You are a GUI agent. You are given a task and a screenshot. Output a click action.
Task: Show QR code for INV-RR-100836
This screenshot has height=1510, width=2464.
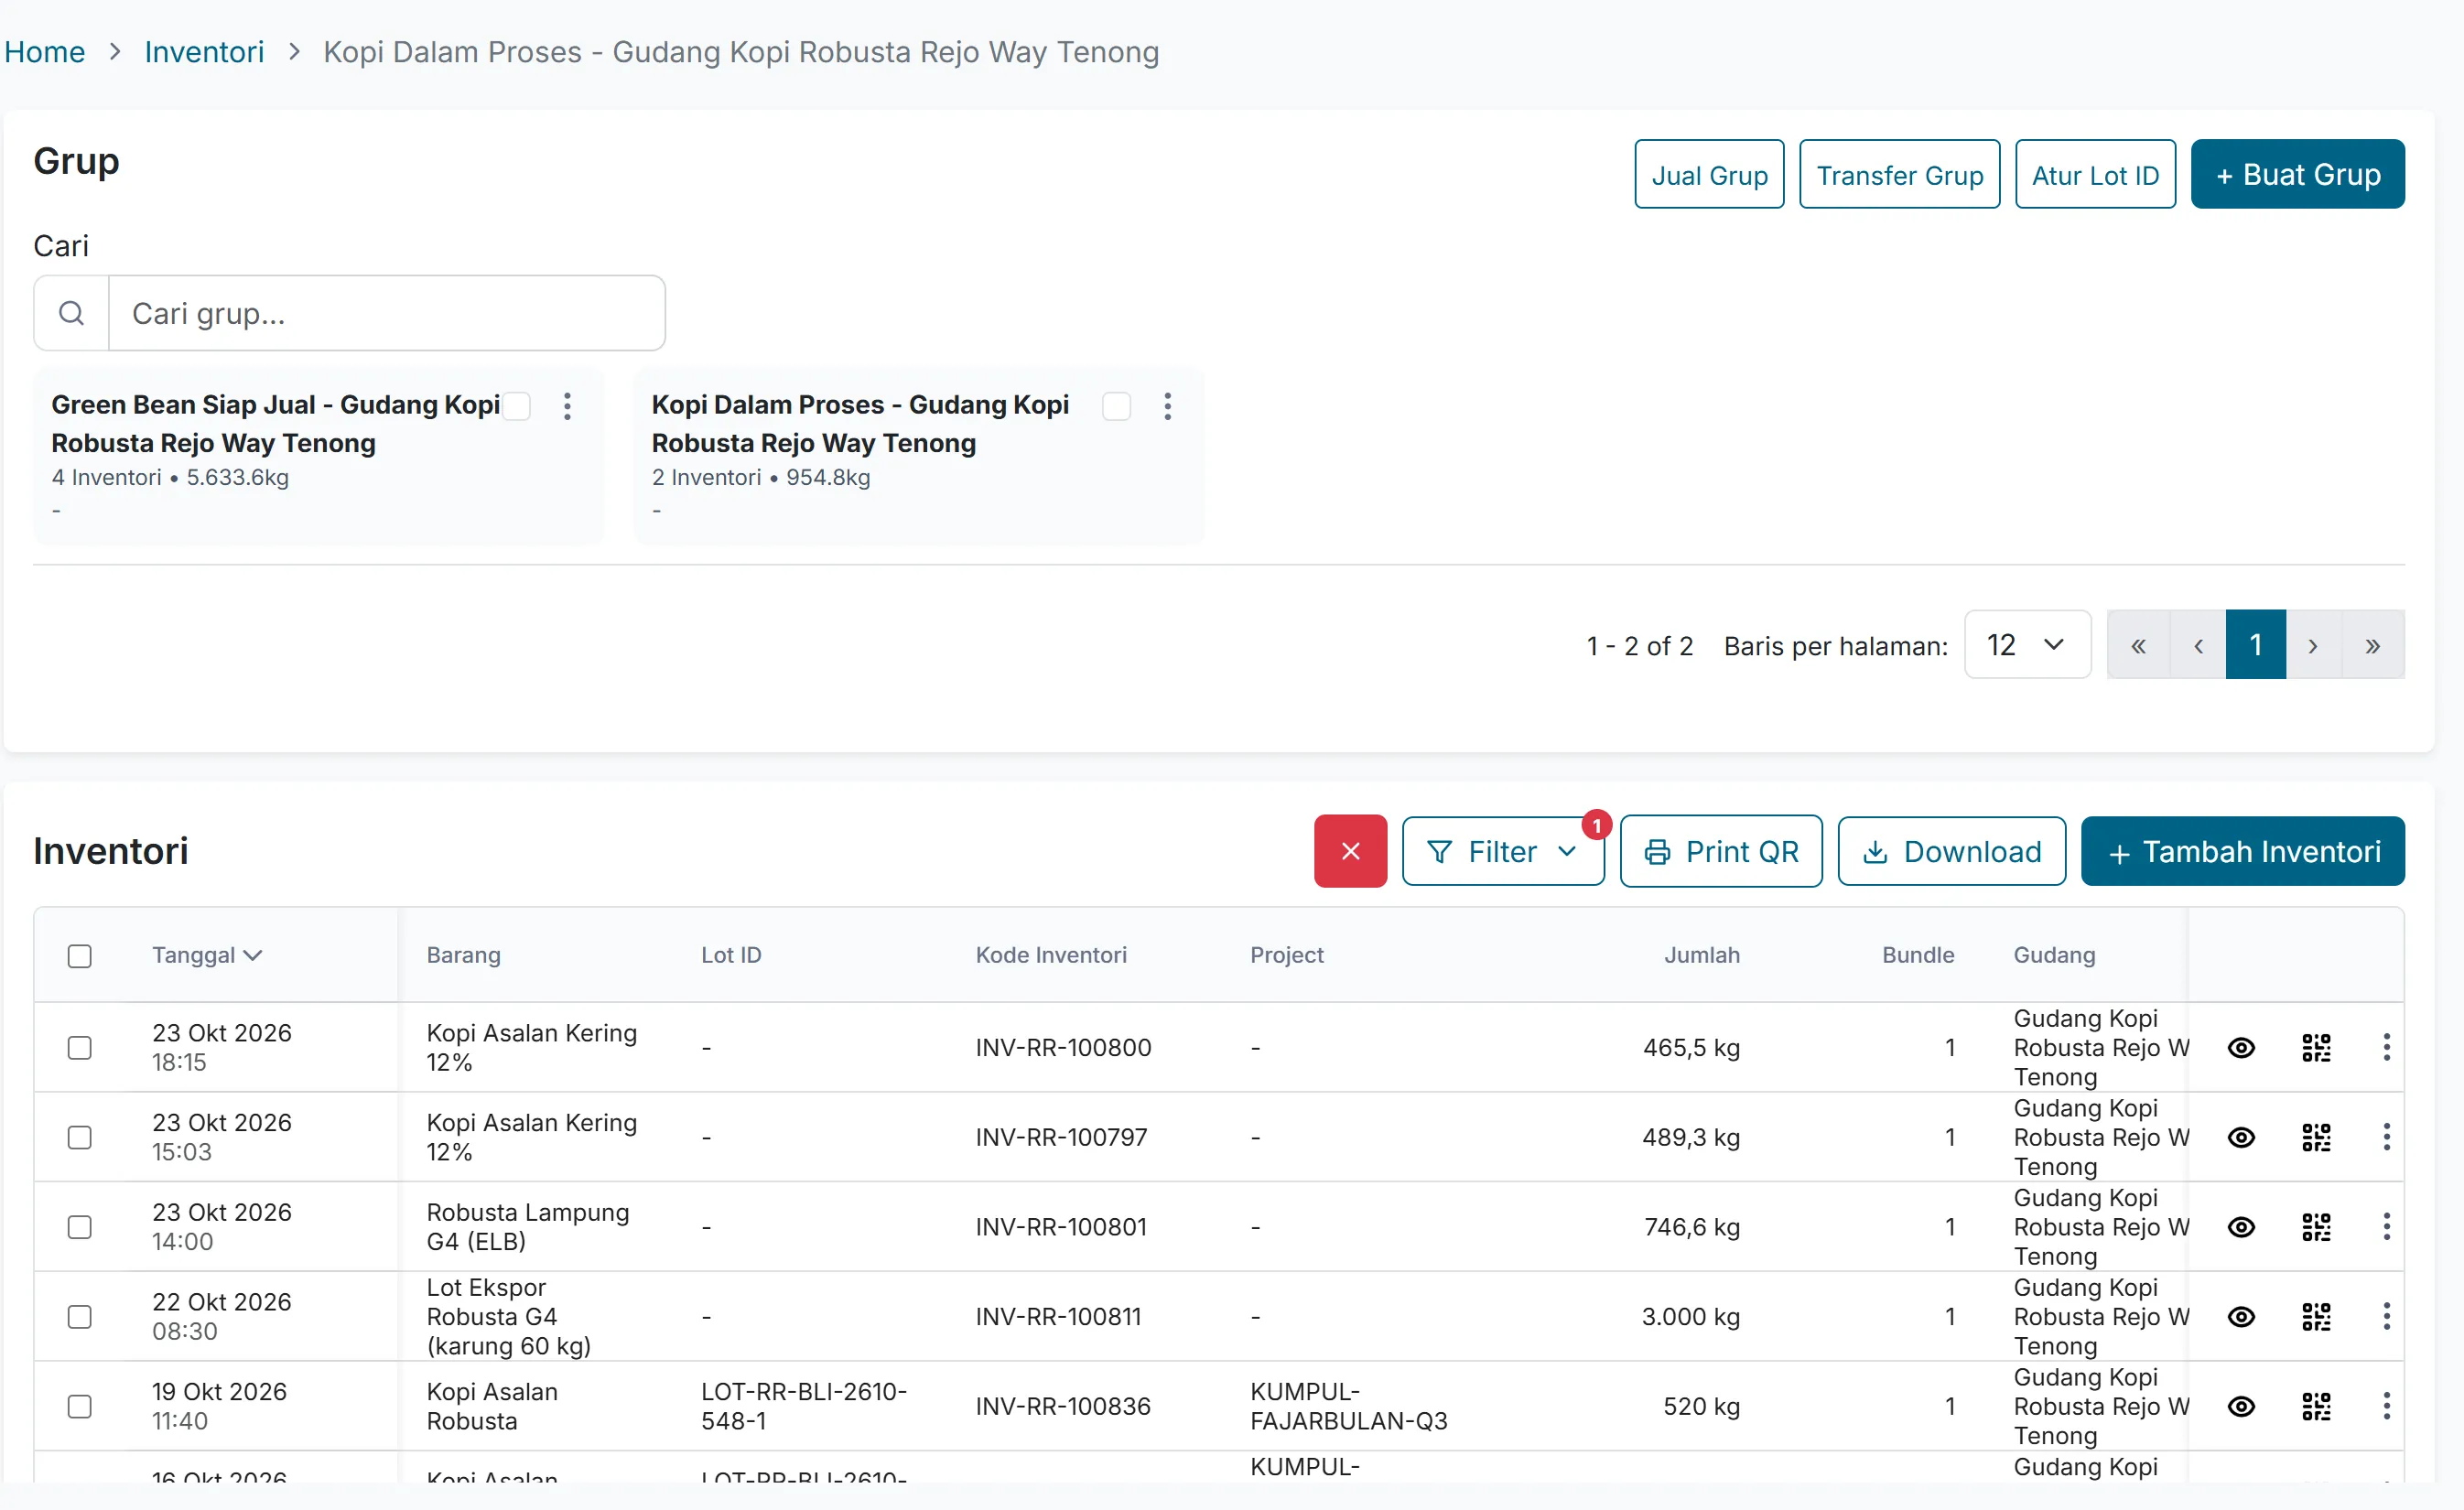(2316, 1406)
